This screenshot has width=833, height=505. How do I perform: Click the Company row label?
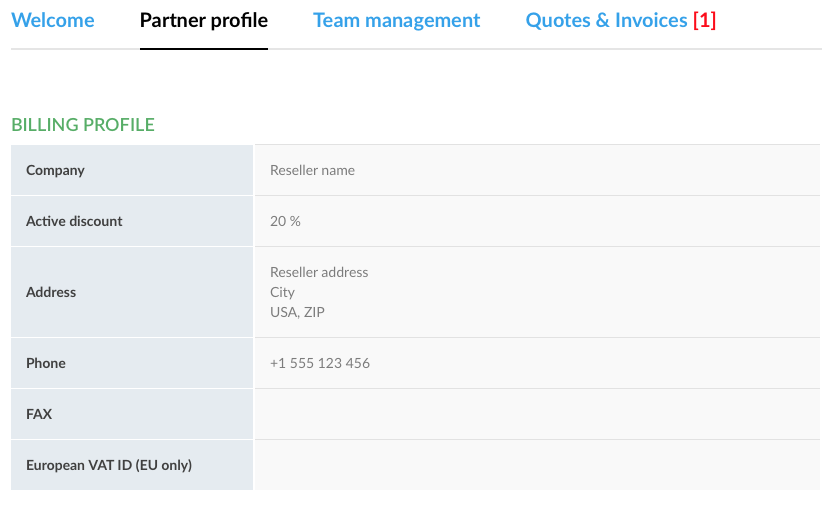click(55, 170)
